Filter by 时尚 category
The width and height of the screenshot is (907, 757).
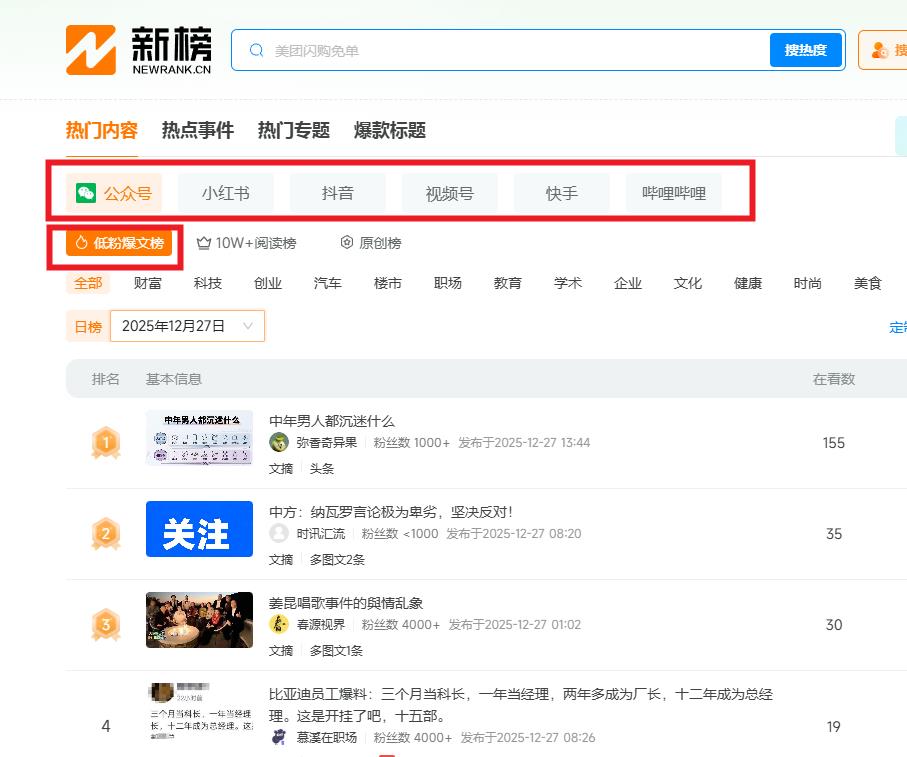click(x=808, y=283)
